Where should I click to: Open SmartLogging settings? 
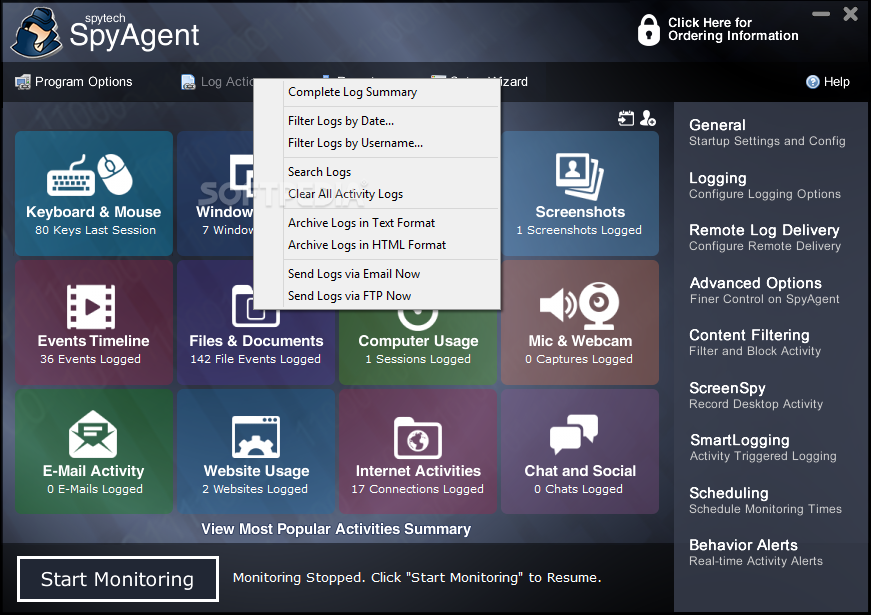[763, 447]
